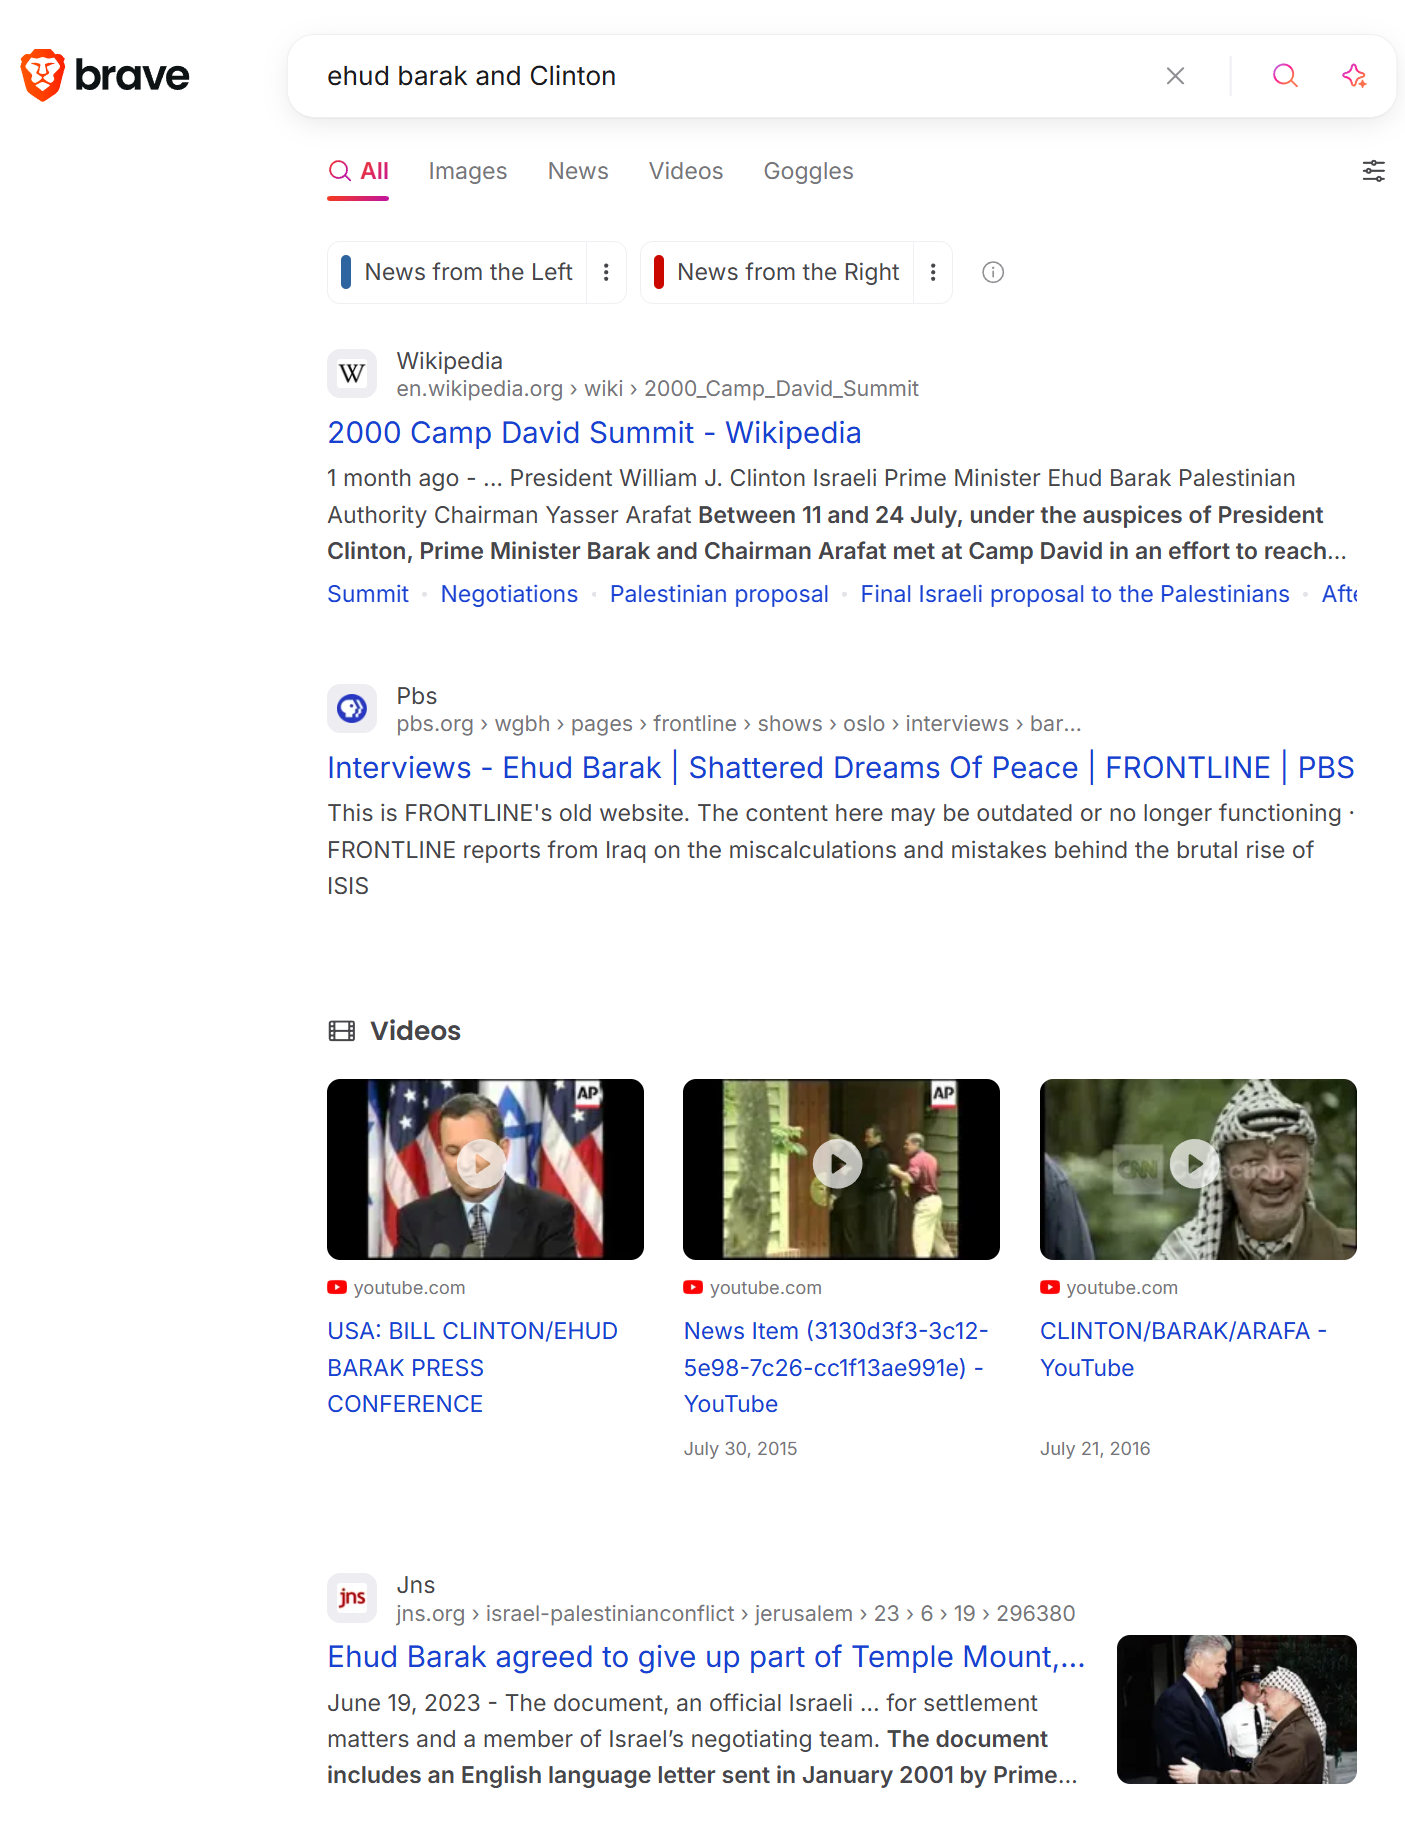1405x1843 pixels.
Task: Click the goggles info icon
Action: pos(993,272)
